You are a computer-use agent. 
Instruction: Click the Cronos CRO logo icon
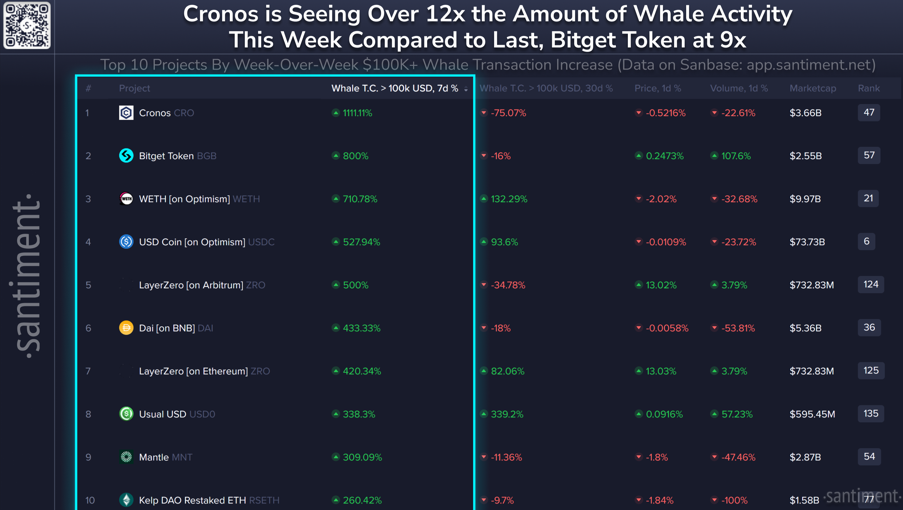point(126,113)
